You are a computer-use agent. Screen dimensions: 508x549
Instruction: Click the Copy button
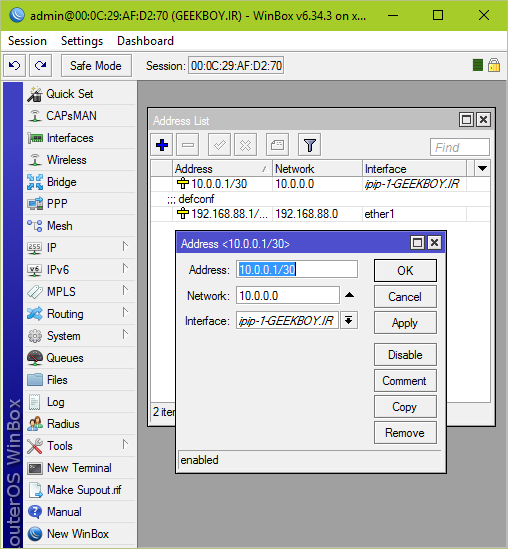pyautogui.click(x=405, y=406)
